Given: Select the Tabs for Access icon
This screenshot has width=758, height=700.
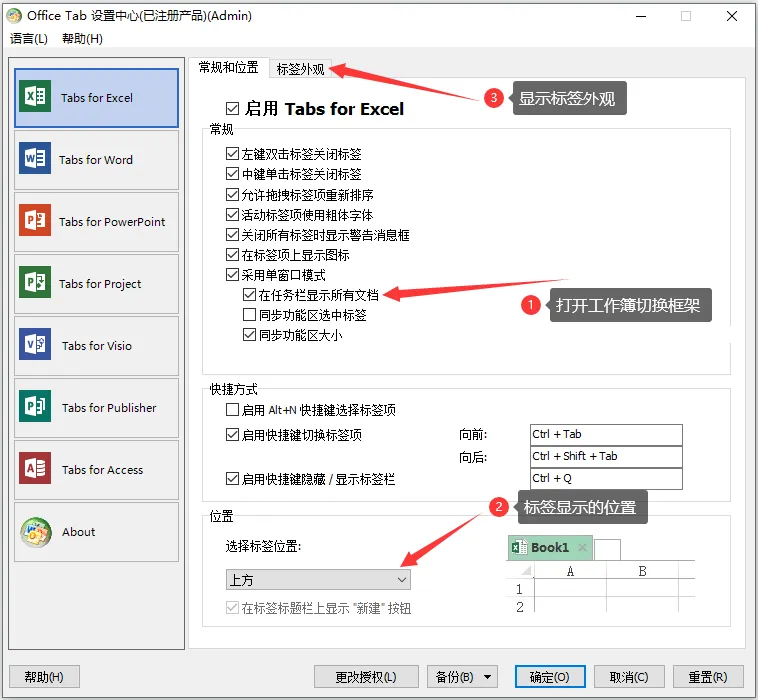Looking at the screenshot, I should click(x=35, y=468).
